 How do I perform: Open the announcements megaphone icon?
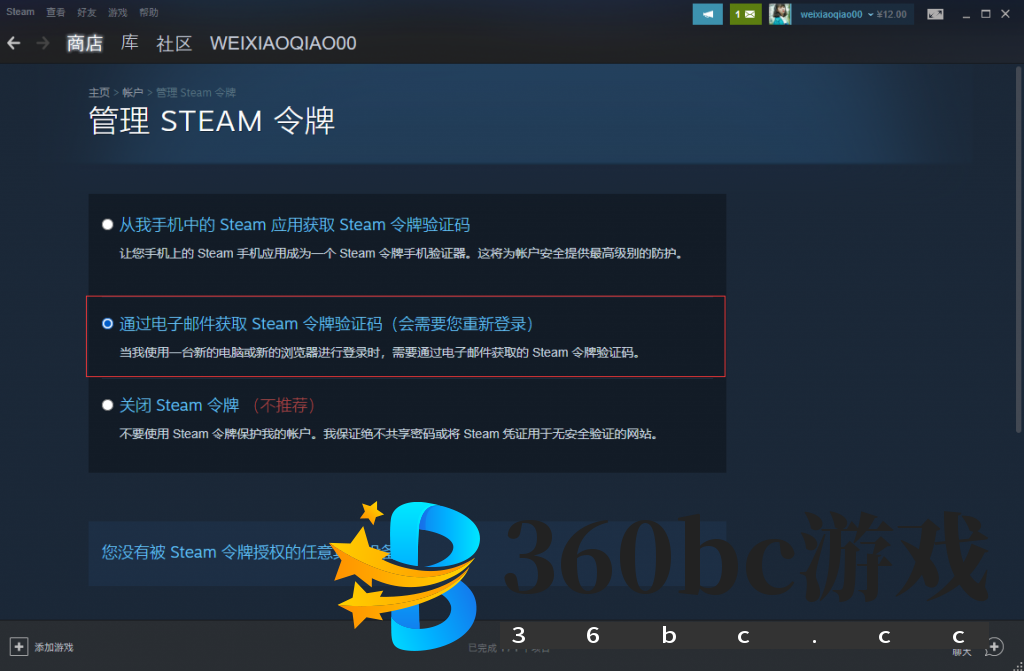pos(707,14)
